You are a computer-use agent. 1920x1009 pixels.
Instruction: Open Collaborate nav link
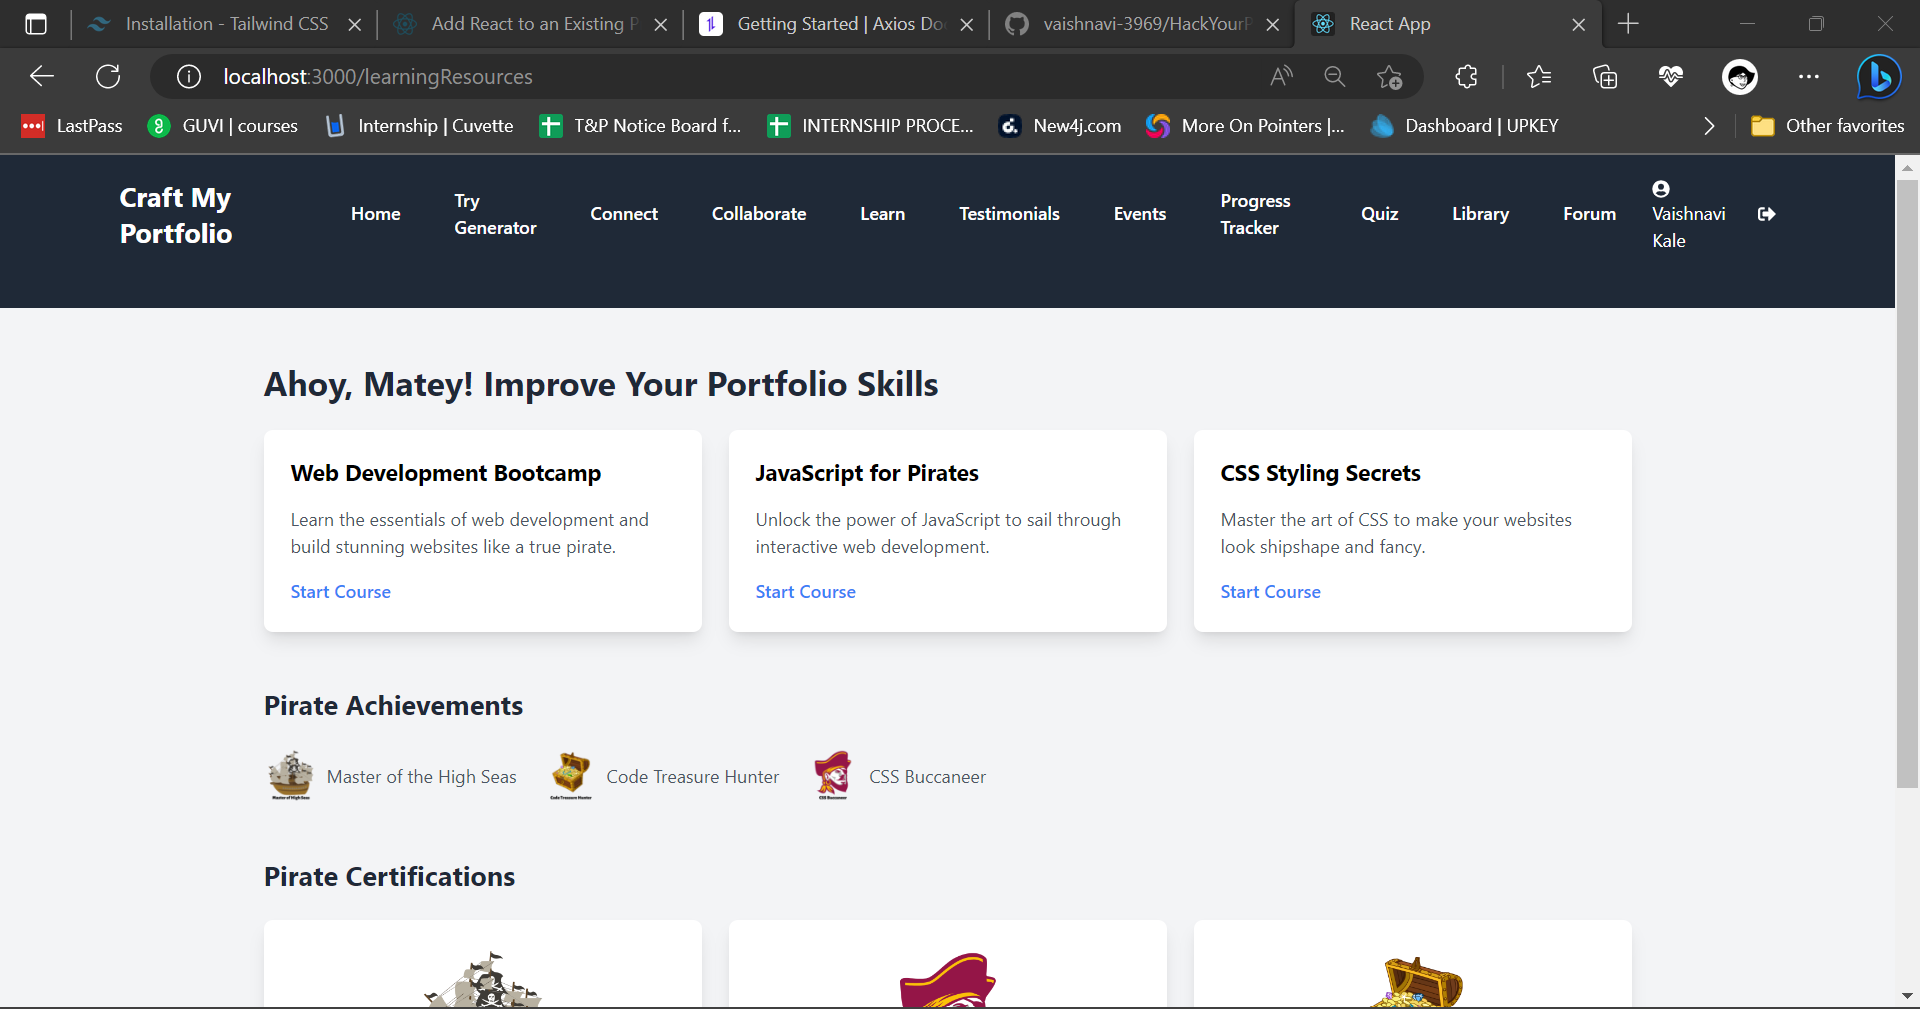pyautogui.click(x=759, y=214)
